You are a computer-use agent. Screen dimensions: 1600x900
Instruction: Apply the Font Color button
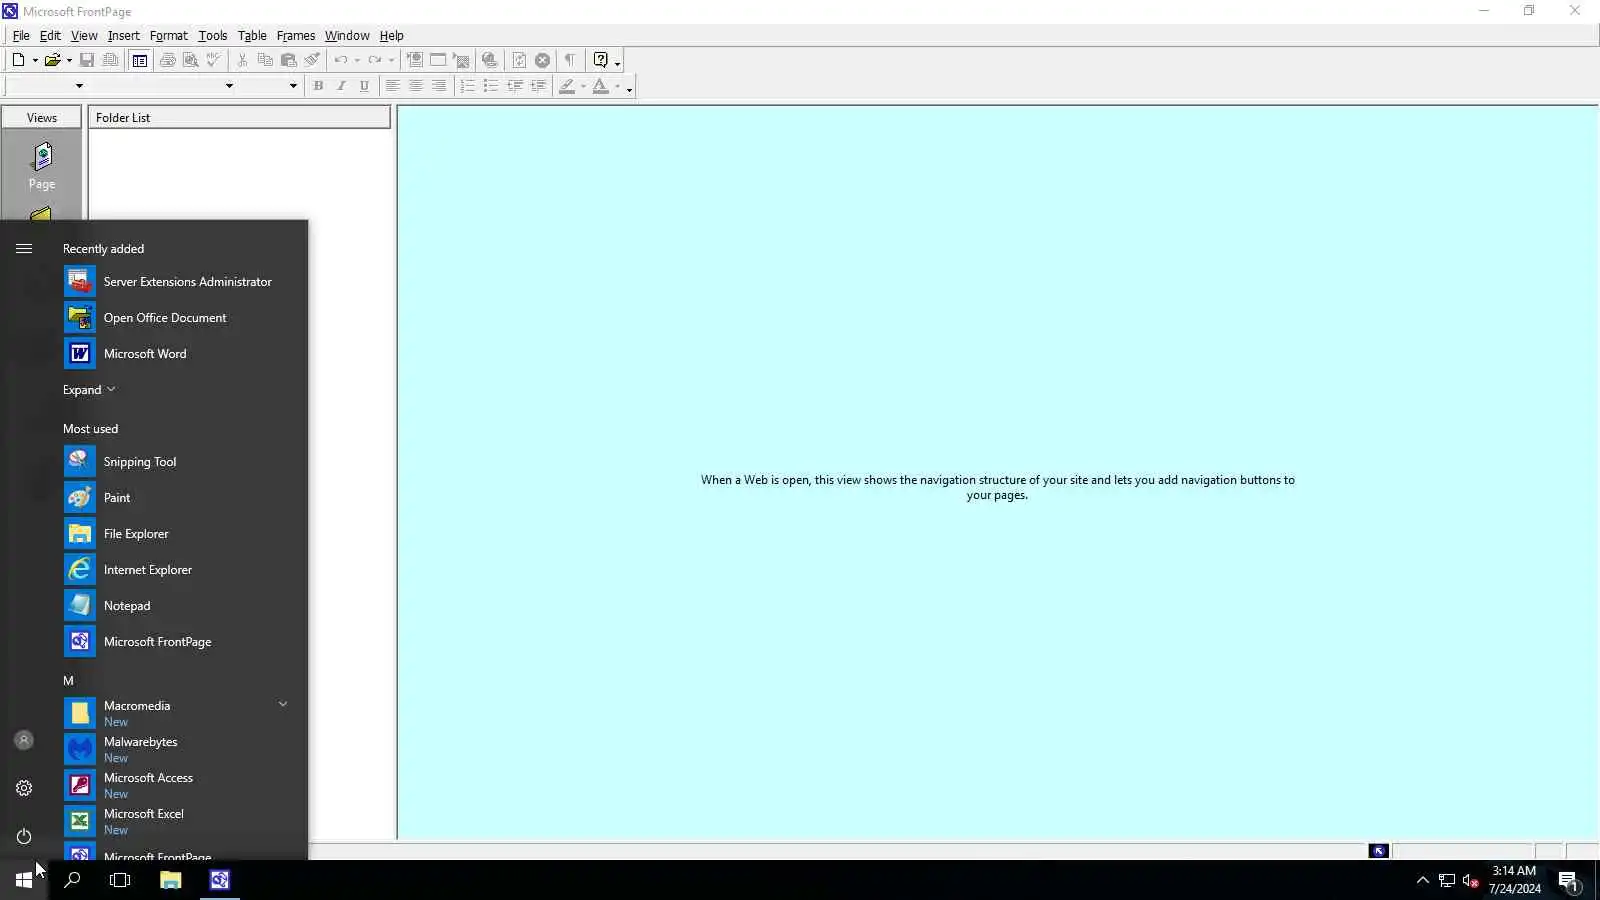tap(600, 86)
